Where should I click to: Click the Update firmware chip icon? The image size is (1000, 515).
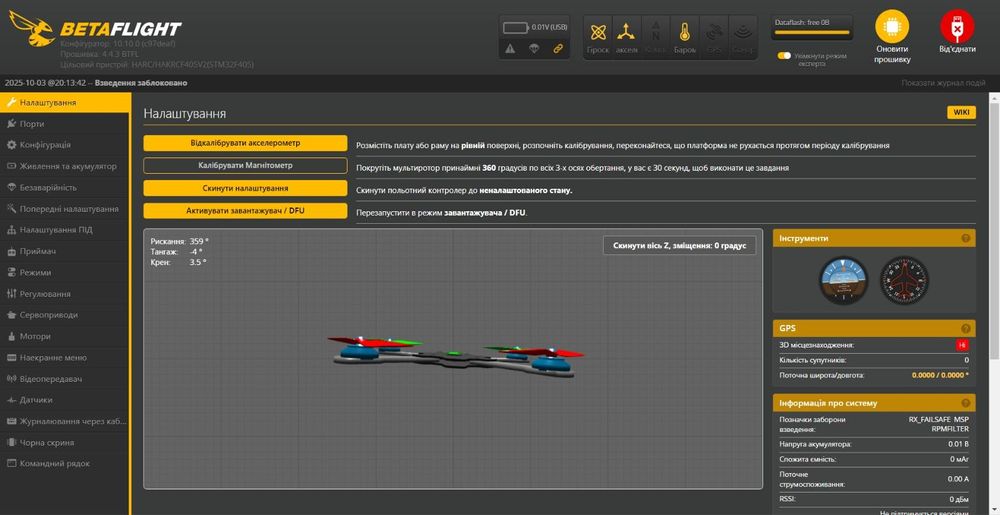coord(892,27)
